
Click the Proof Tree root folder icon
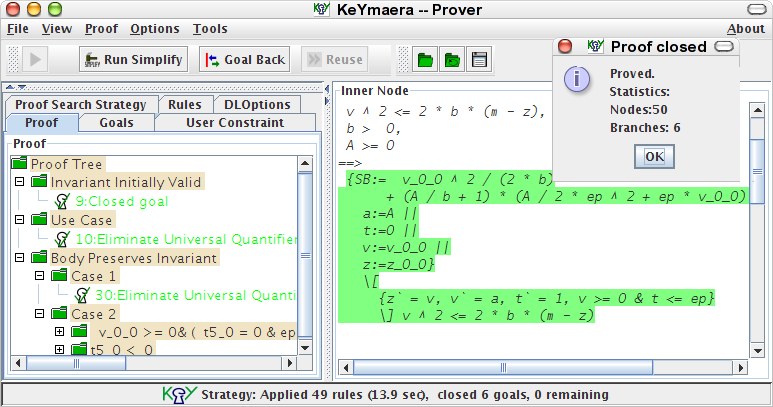click(x=19, y=163)
